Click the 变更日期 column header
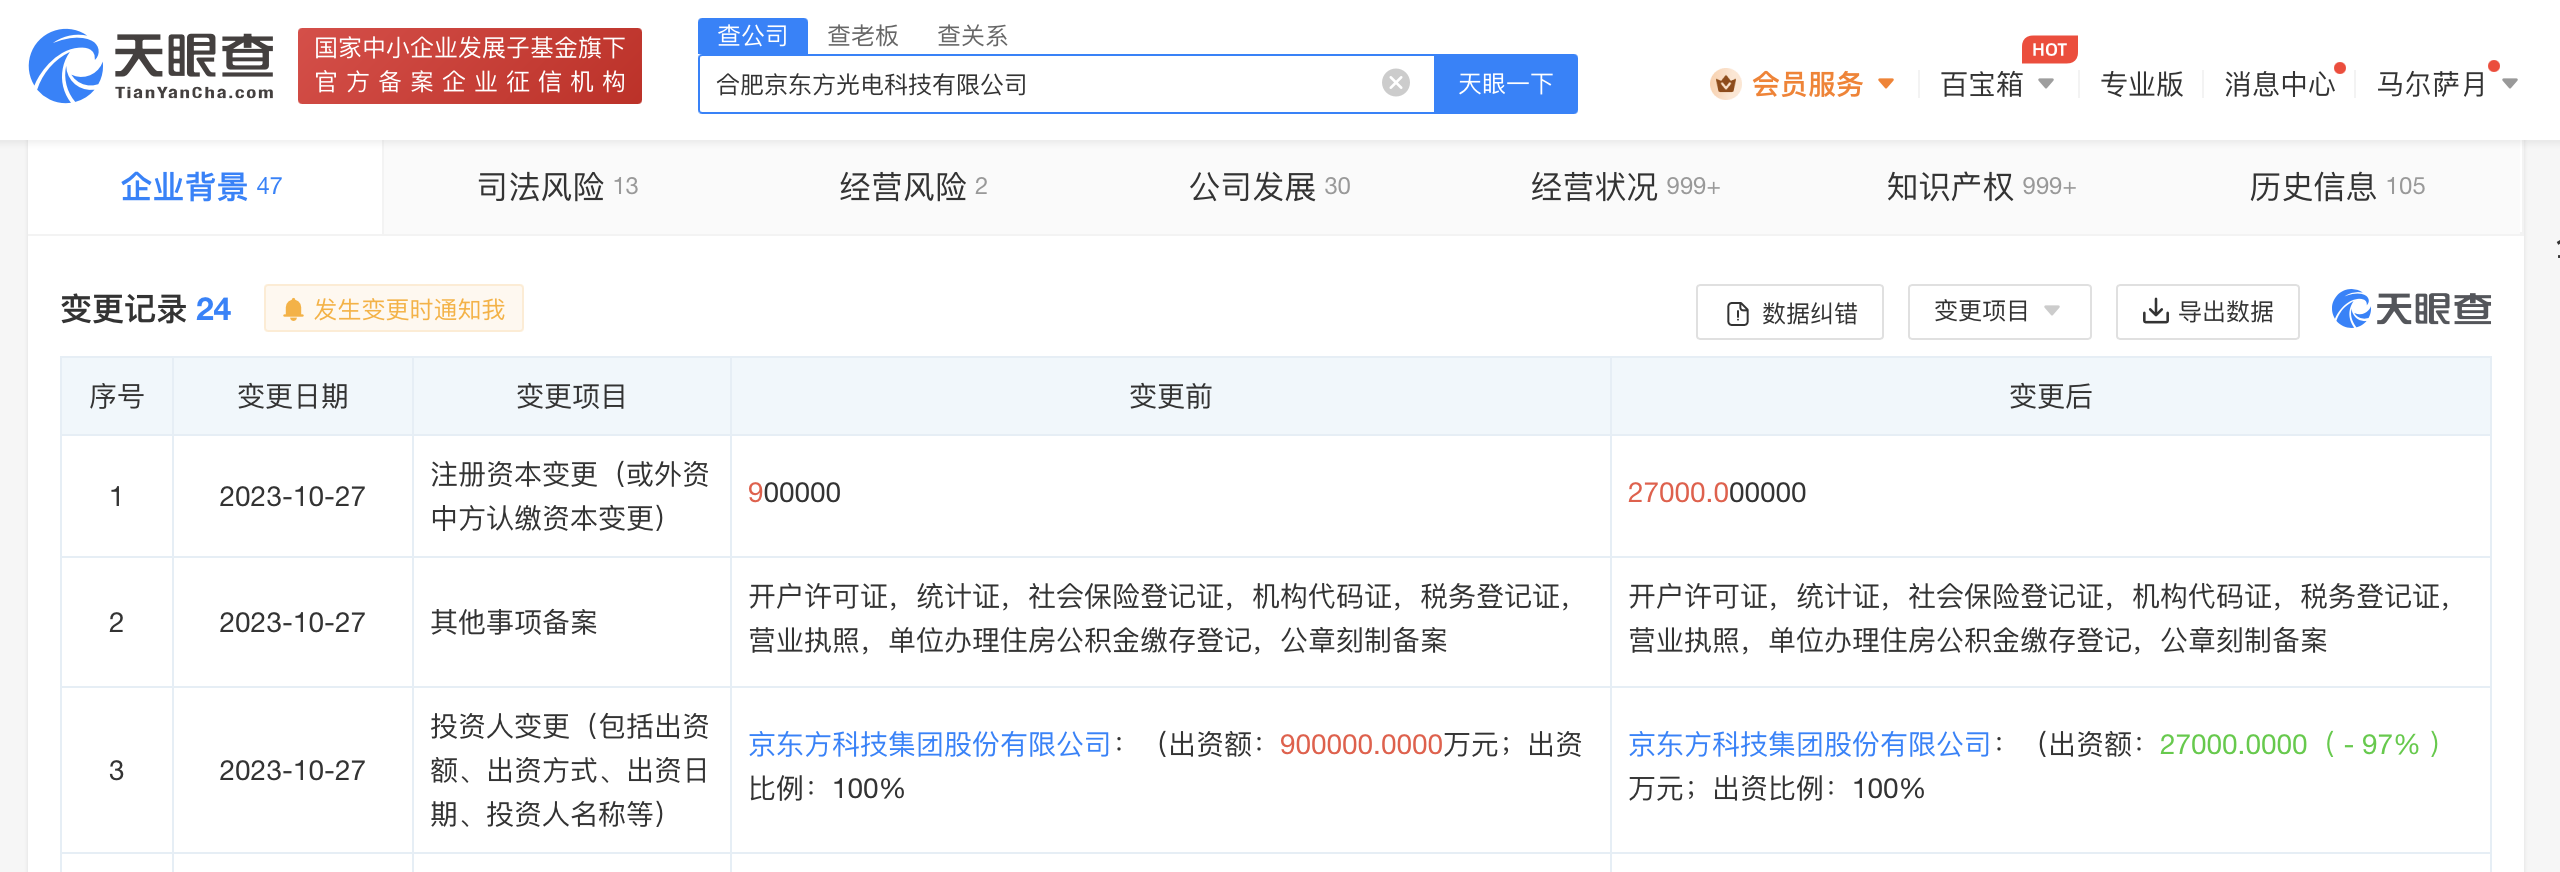 click(293, 397)
